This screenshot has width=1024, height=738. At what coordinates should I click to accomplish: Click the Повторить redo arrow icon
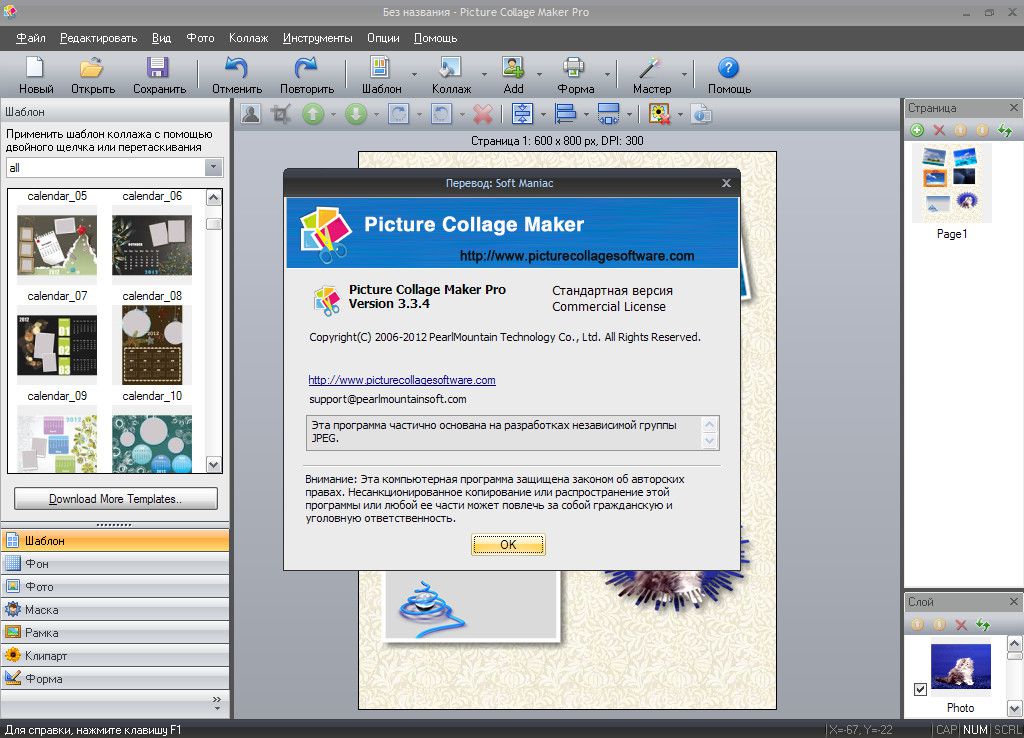click(x=306, y=67)
